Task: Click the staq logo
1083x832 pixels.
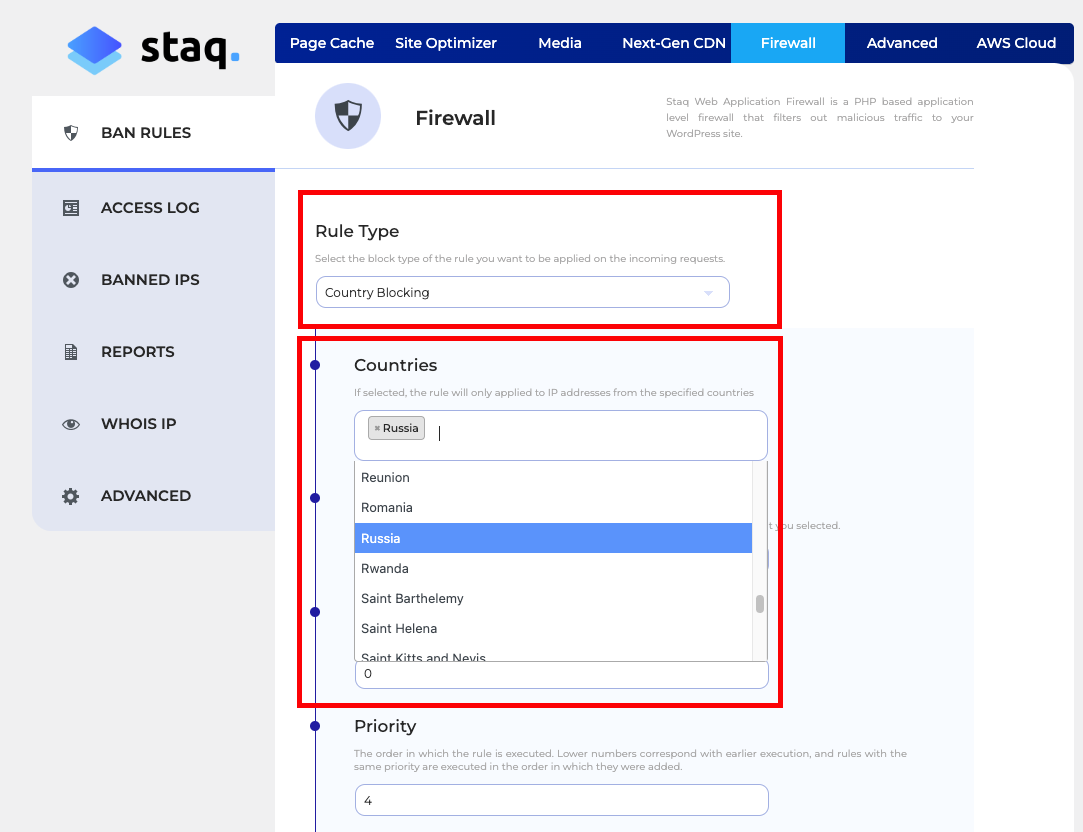Action: (152, 48)
